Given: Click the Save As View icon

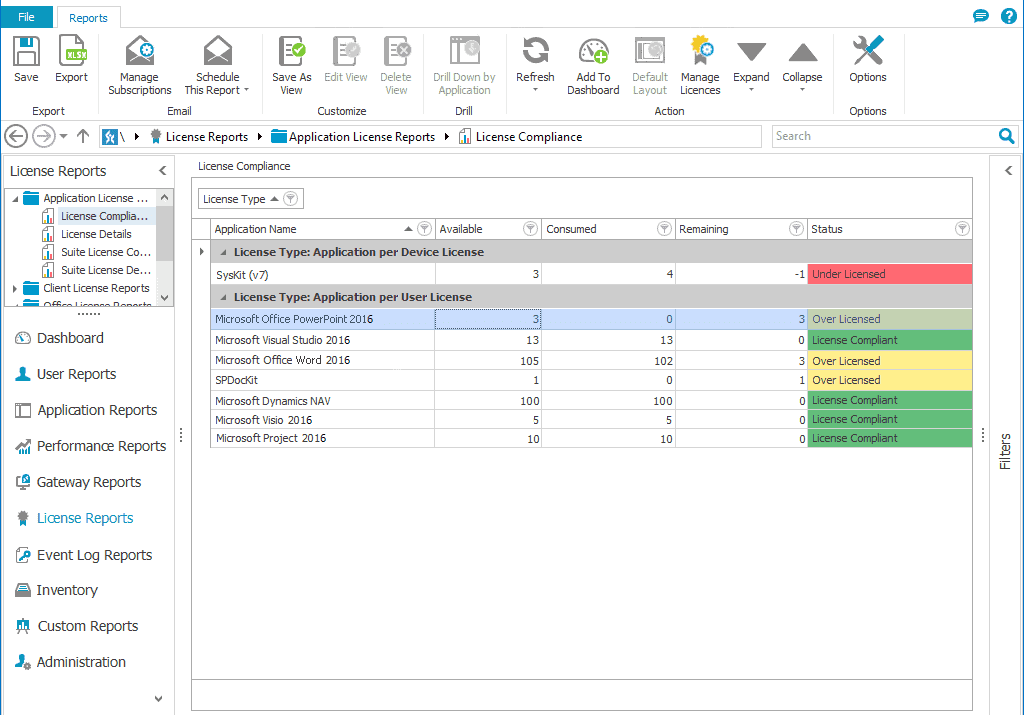Looking at the screenshot, I should (291, 51).
